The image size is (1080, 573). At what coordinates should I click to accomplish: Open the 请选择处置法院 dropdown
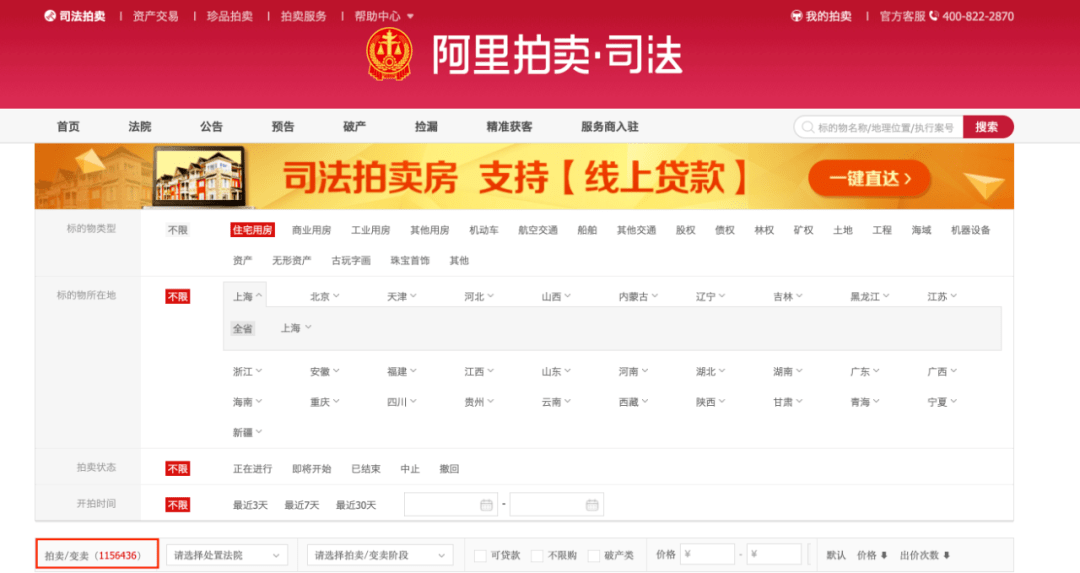[x=227, y=555]
